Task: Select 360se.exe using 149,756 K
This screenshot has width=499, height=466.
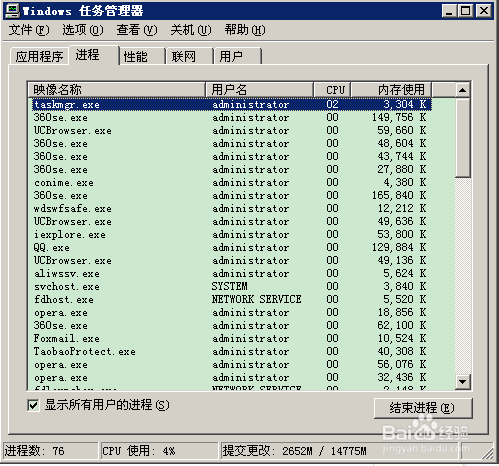Action: 232,117
